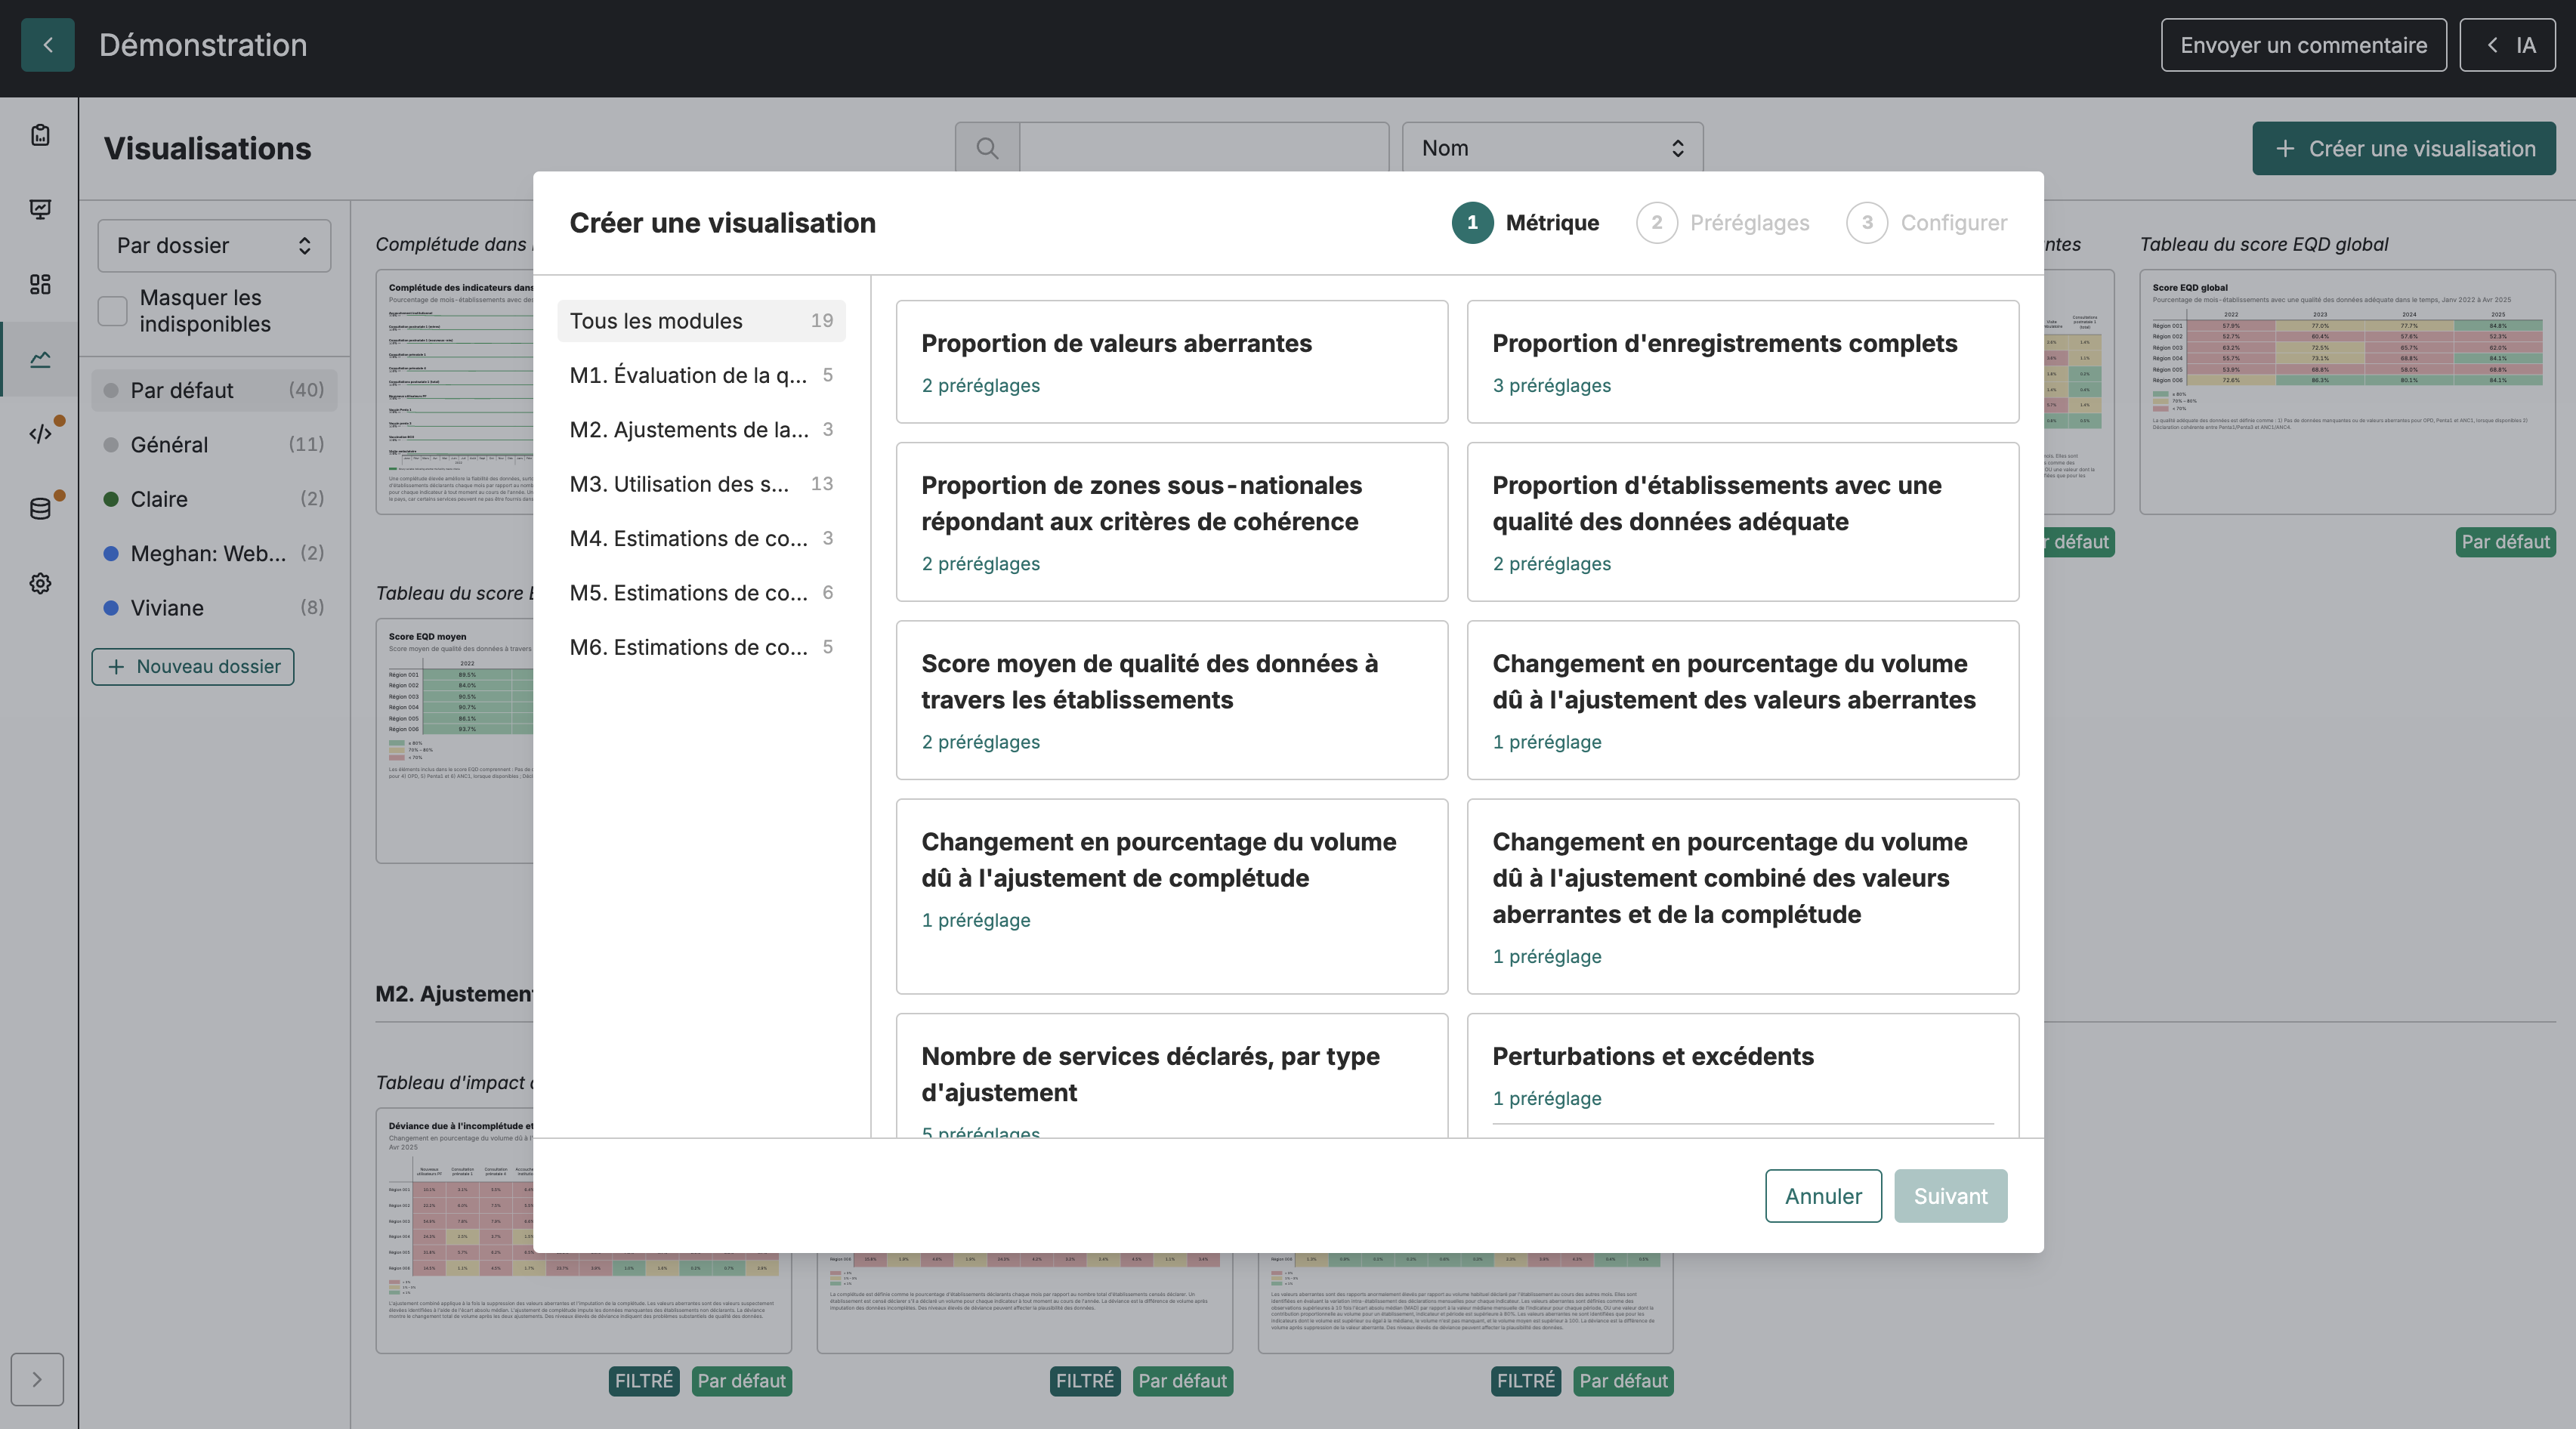The image size is (2576, 1429).
Task: Click Envoyer un commentaire button
Action: [x=2303, y=45]
